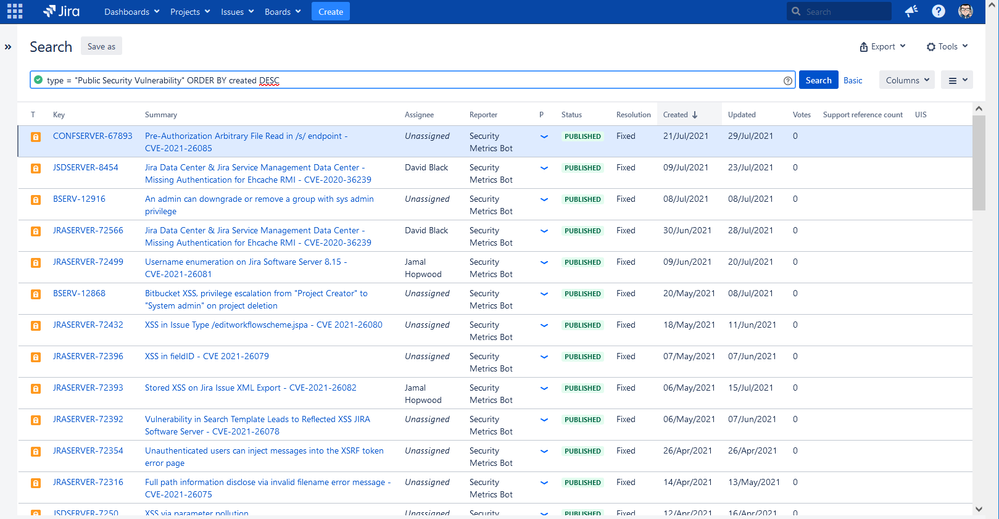999x519 pixels.
Task: Click issue type icon for JRASERVER-72432
Action: point(36,325)
